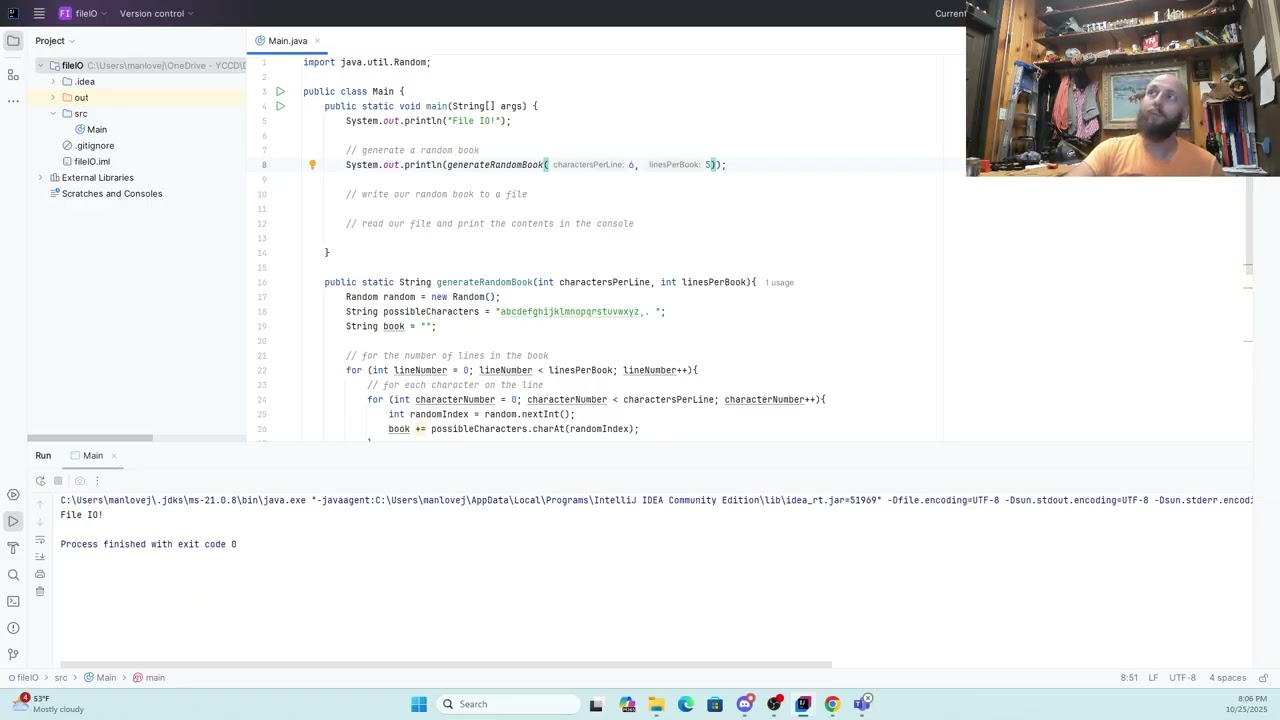Click the 1 usage hint link
The height and width of the screenshot is (720, 1280).
(779, 283)
